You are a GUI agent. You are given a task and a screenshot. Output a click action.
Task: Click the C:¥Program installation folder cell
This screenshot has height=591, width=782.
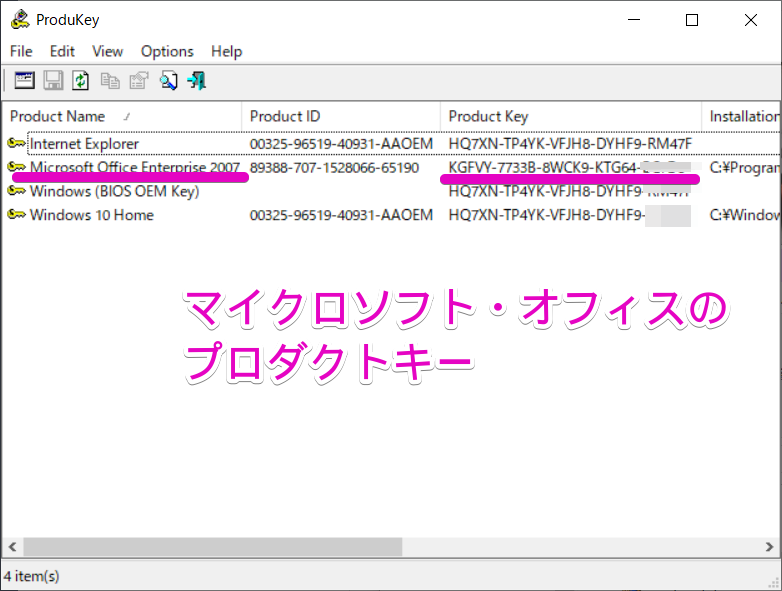[745, 168]
